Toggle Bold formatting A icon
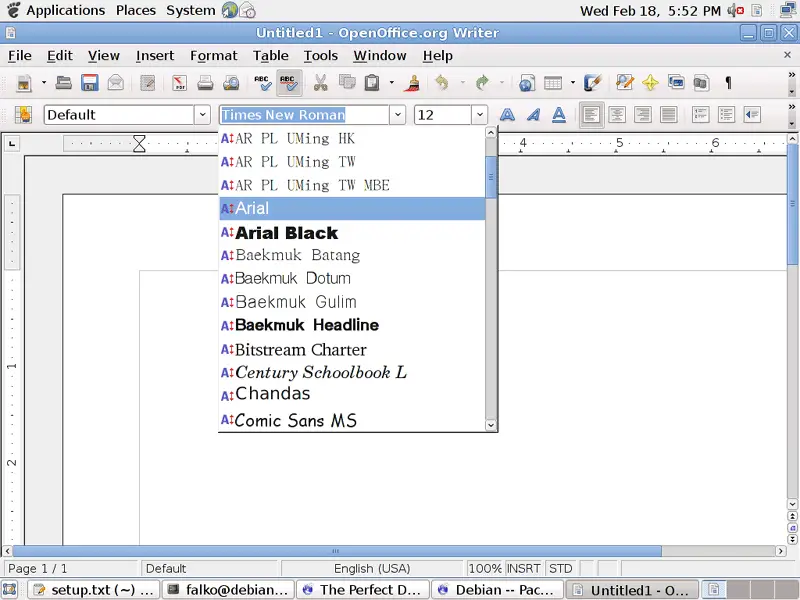Viewport: 800px width, 600px height. click(507, 115)
